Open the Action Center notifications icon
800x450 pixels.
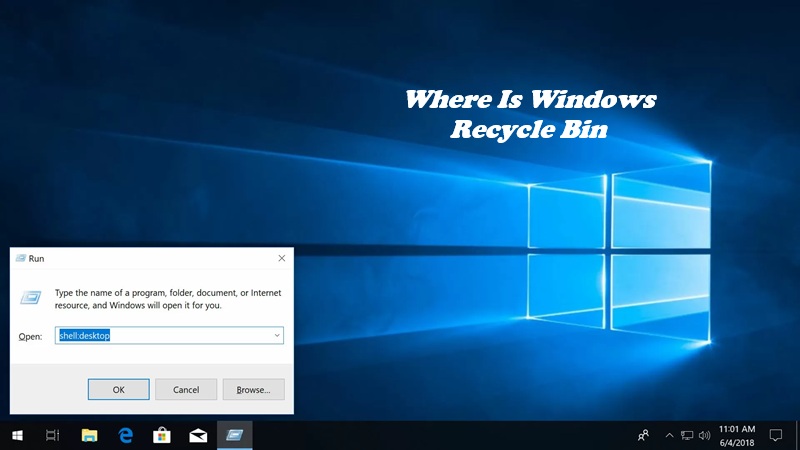[776, 435]
